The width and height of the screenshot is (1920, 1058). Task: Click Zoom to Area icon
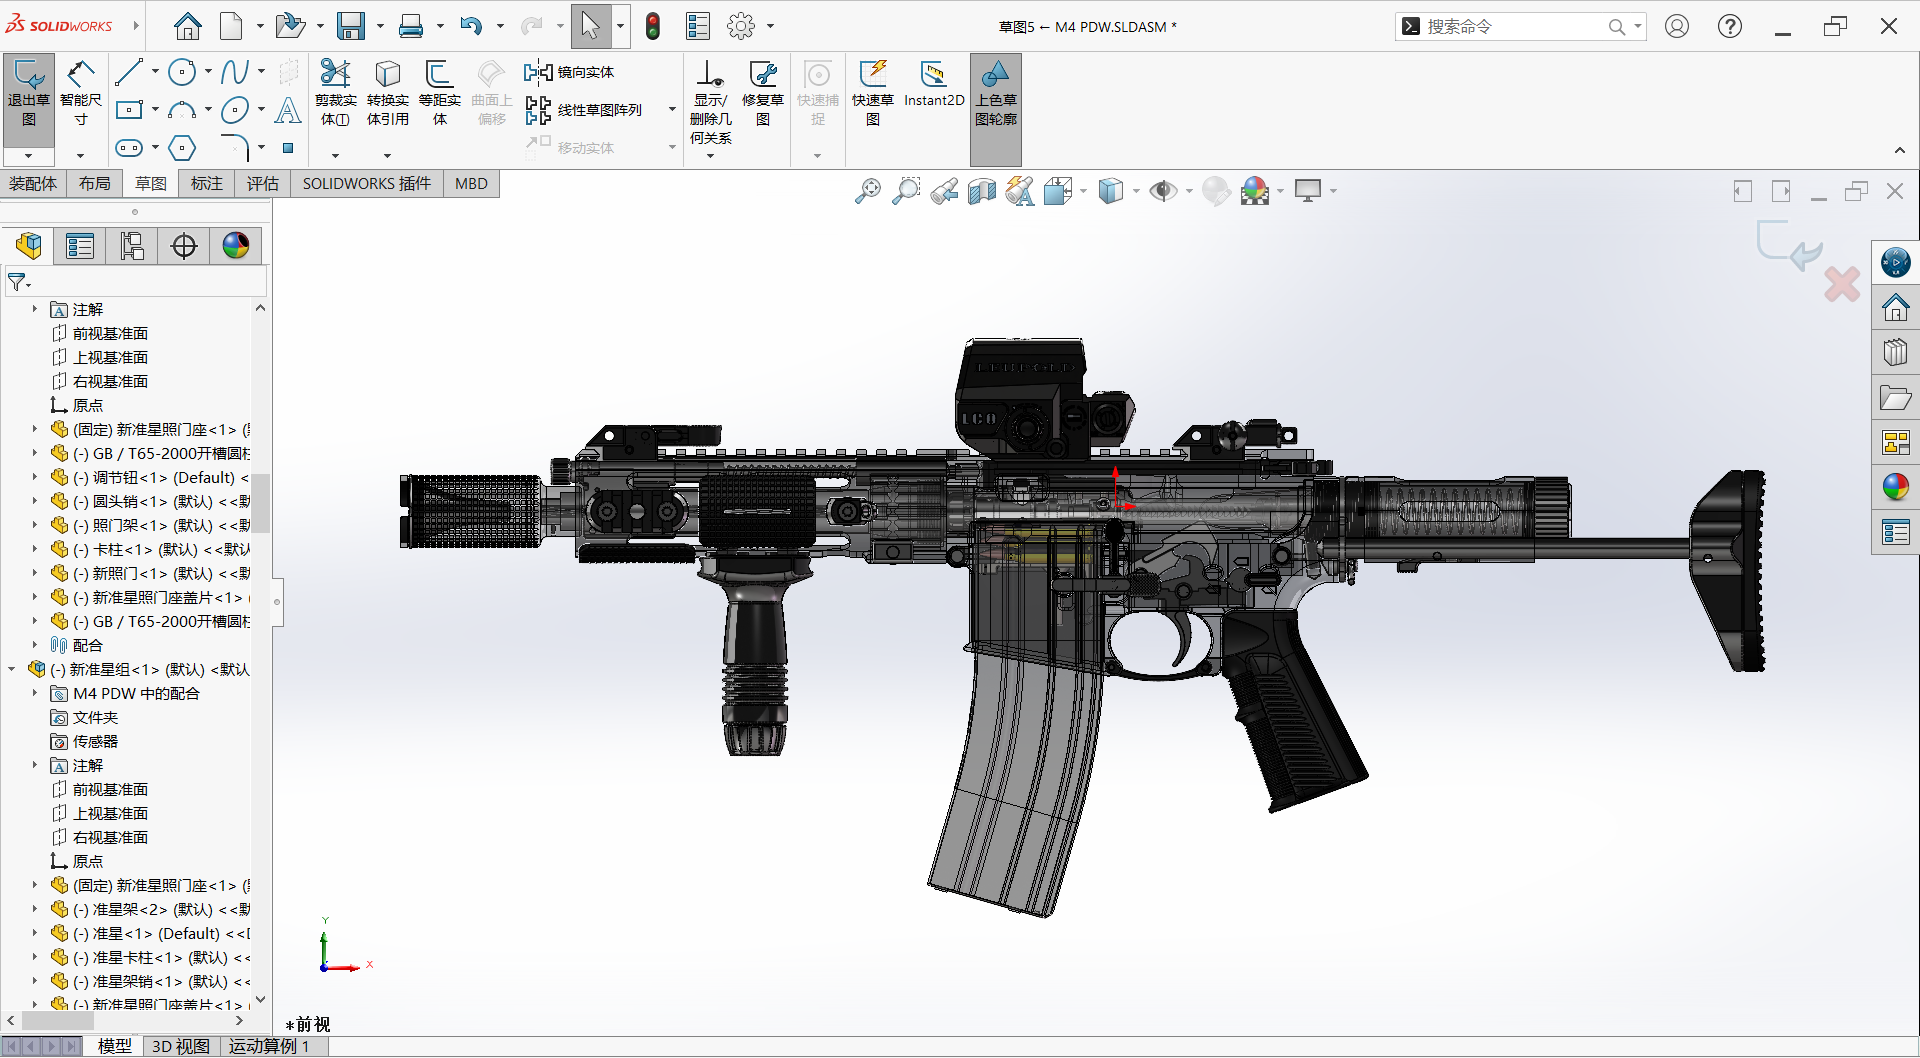tap(906, 191)
